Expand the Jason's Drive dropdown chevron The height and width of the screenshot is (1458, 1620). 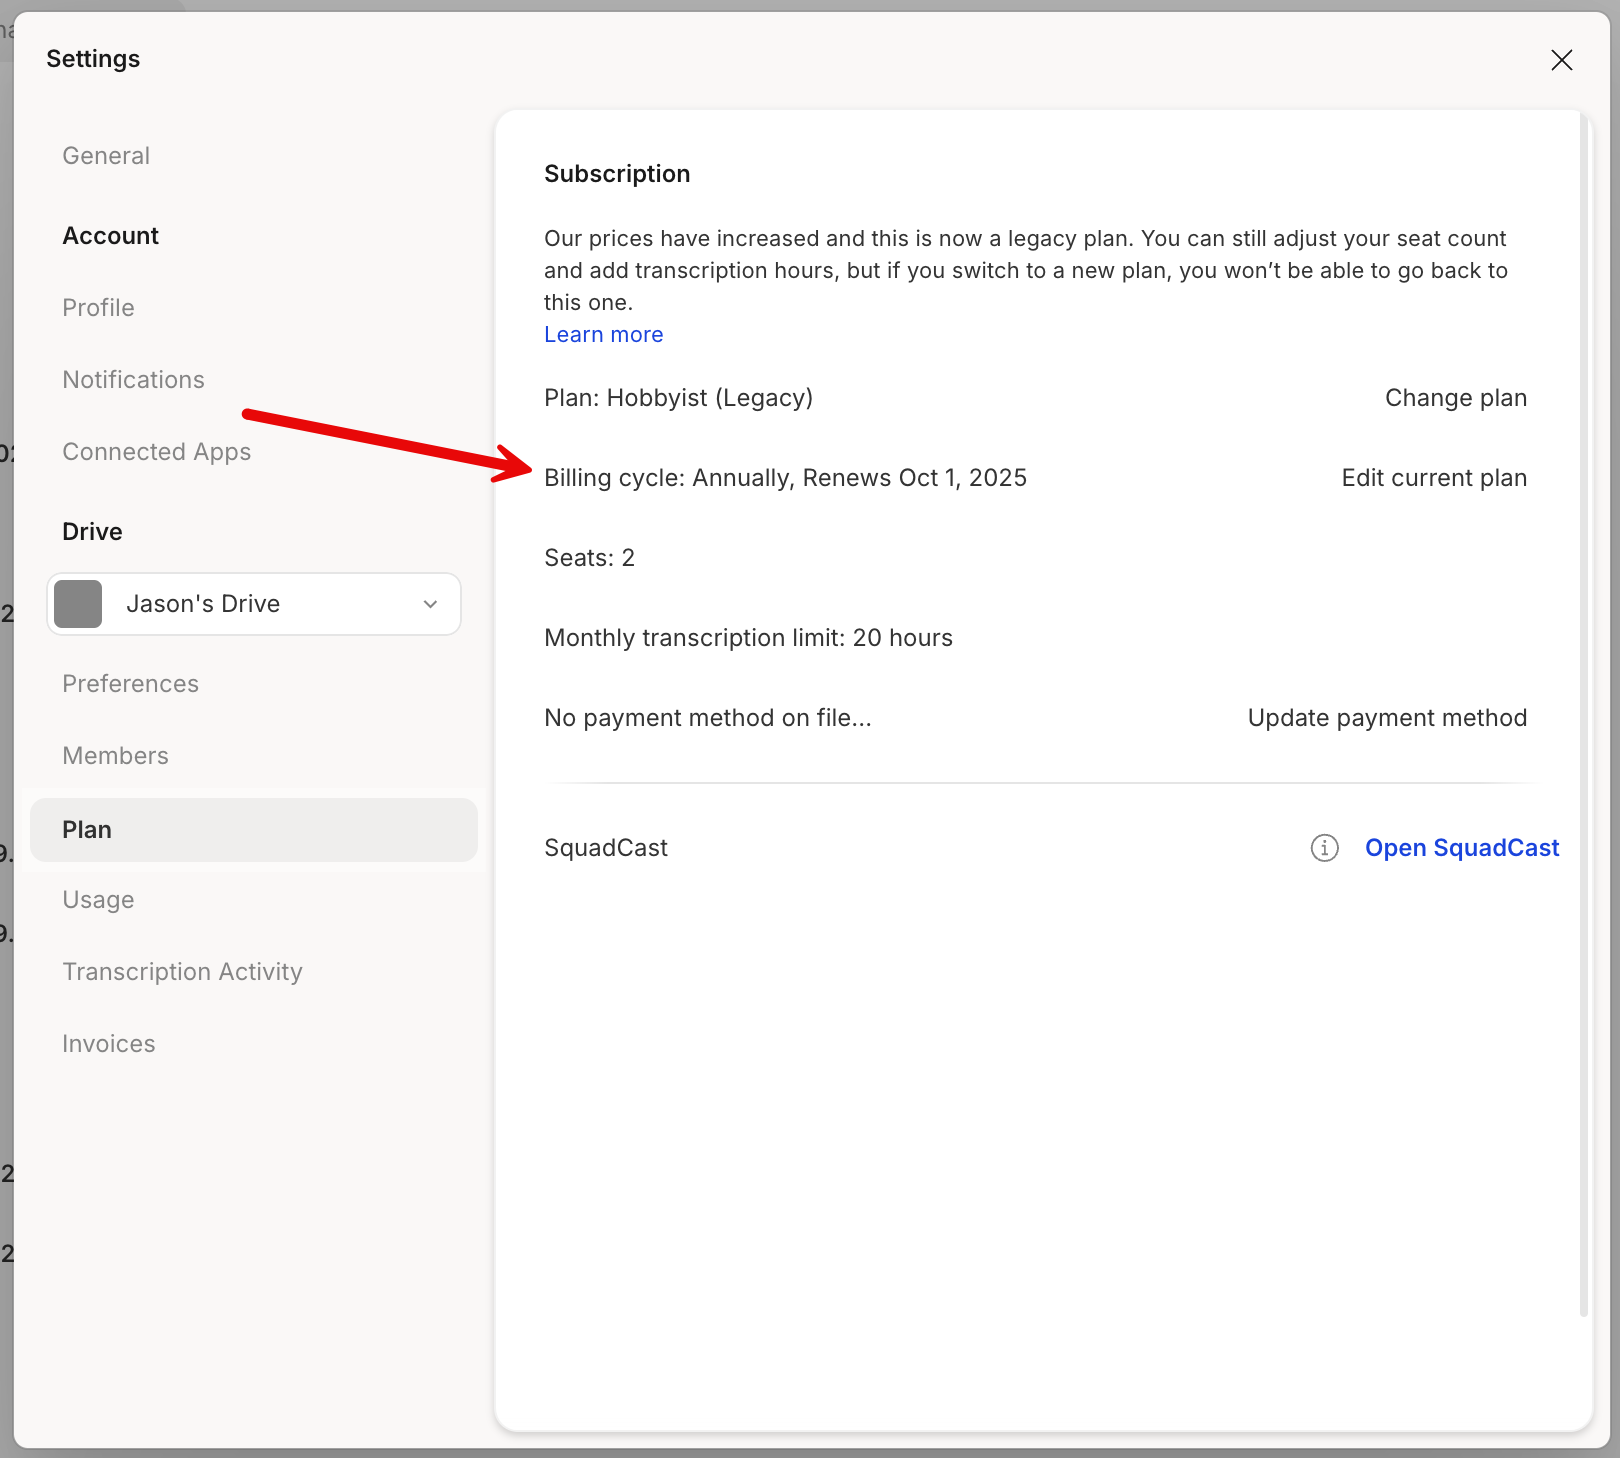click(430, 604)
